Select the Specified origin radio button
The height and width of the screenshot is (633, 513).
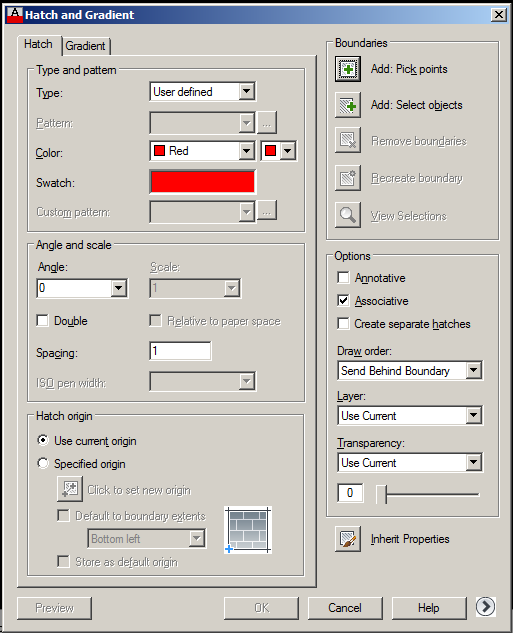[43, 463]
